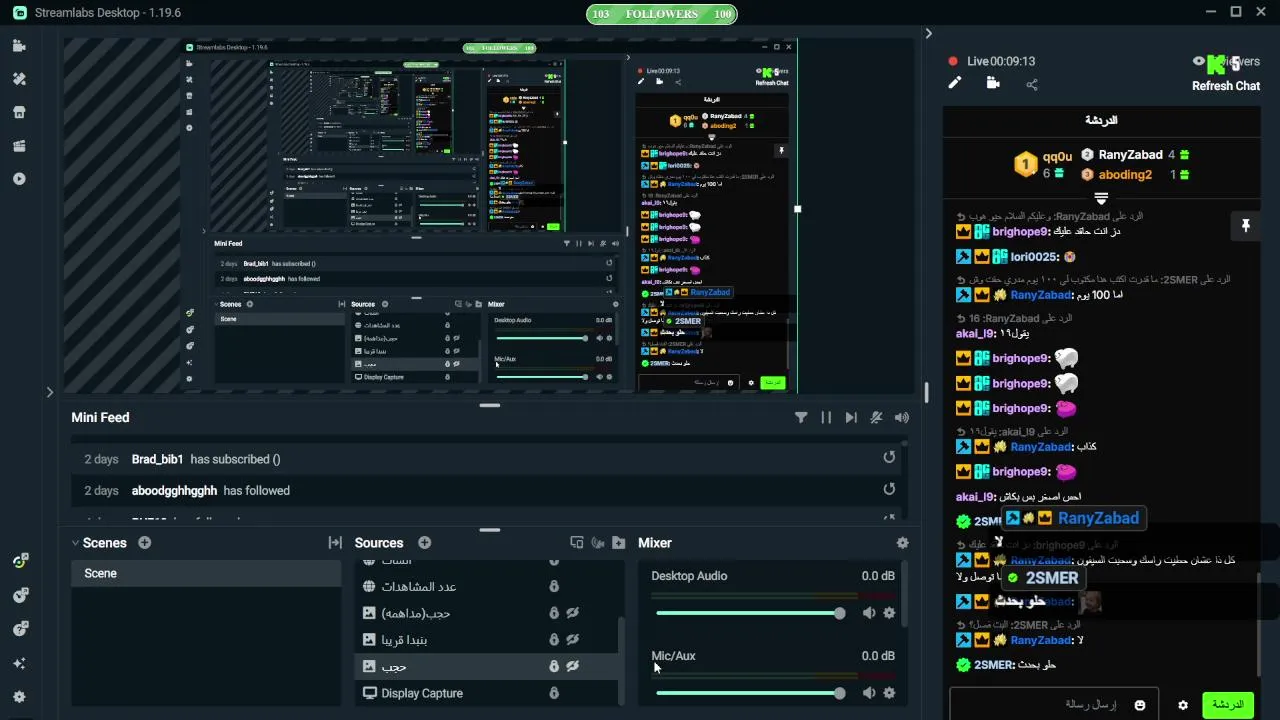Open the emoji picker in chat box
The height and width of the screenshot is (720, 1280).
[1139, 705]
